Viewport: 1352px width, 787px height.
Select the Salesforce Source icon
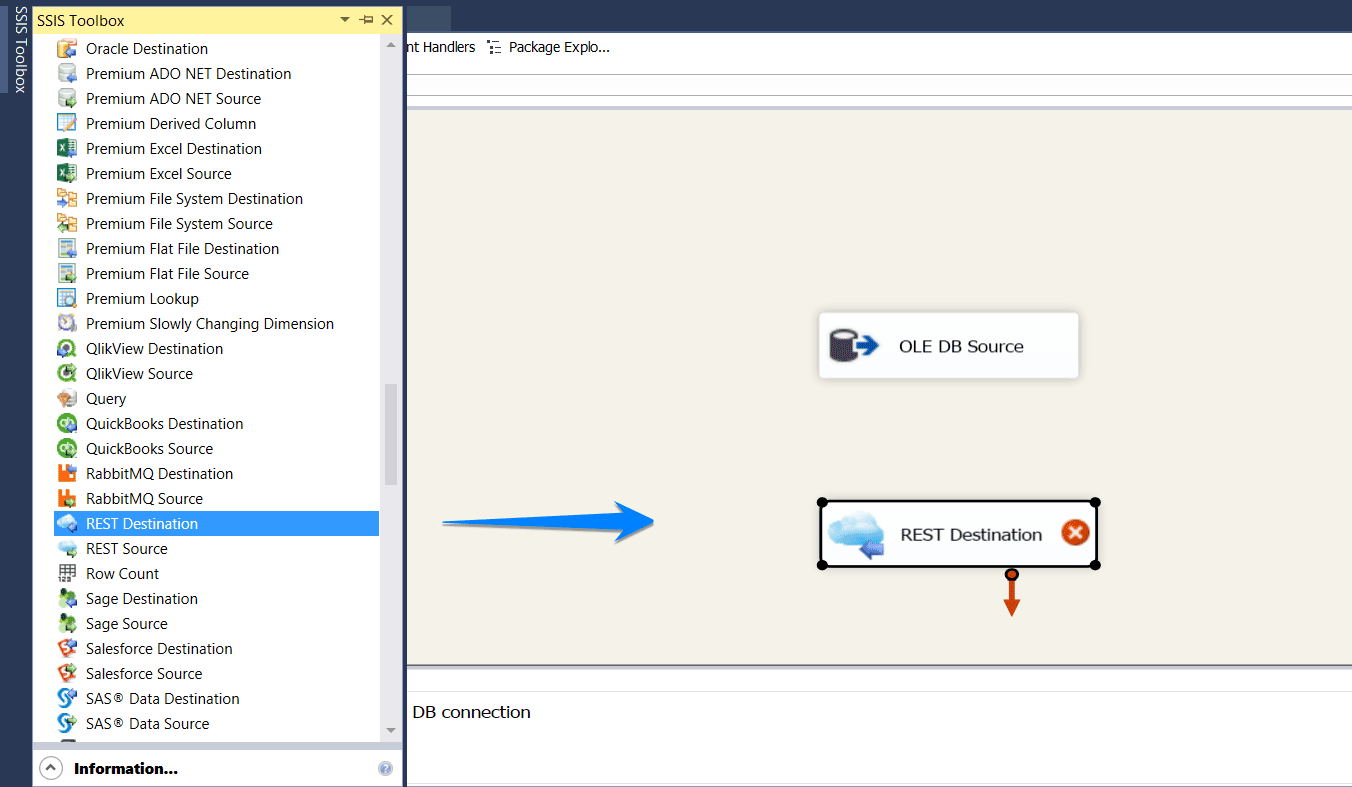(x=67, y=673)
